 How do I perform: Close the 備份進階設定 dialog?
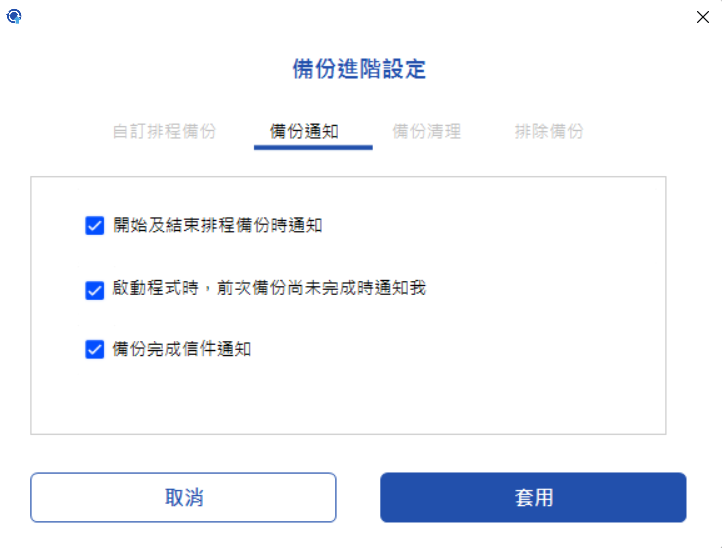(703, 17)
